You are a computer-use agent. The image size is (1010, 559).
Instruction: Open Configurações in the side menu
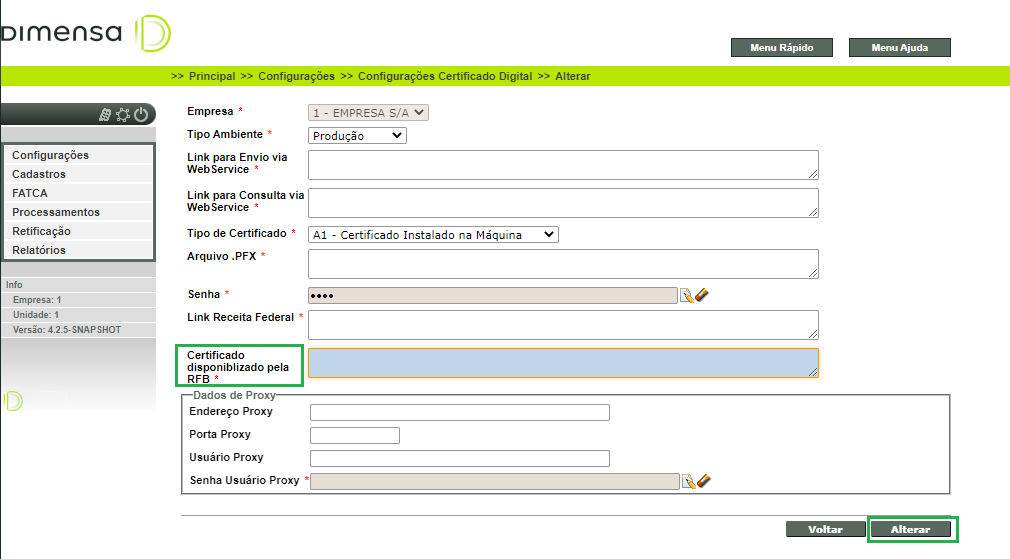pos(79,155)
